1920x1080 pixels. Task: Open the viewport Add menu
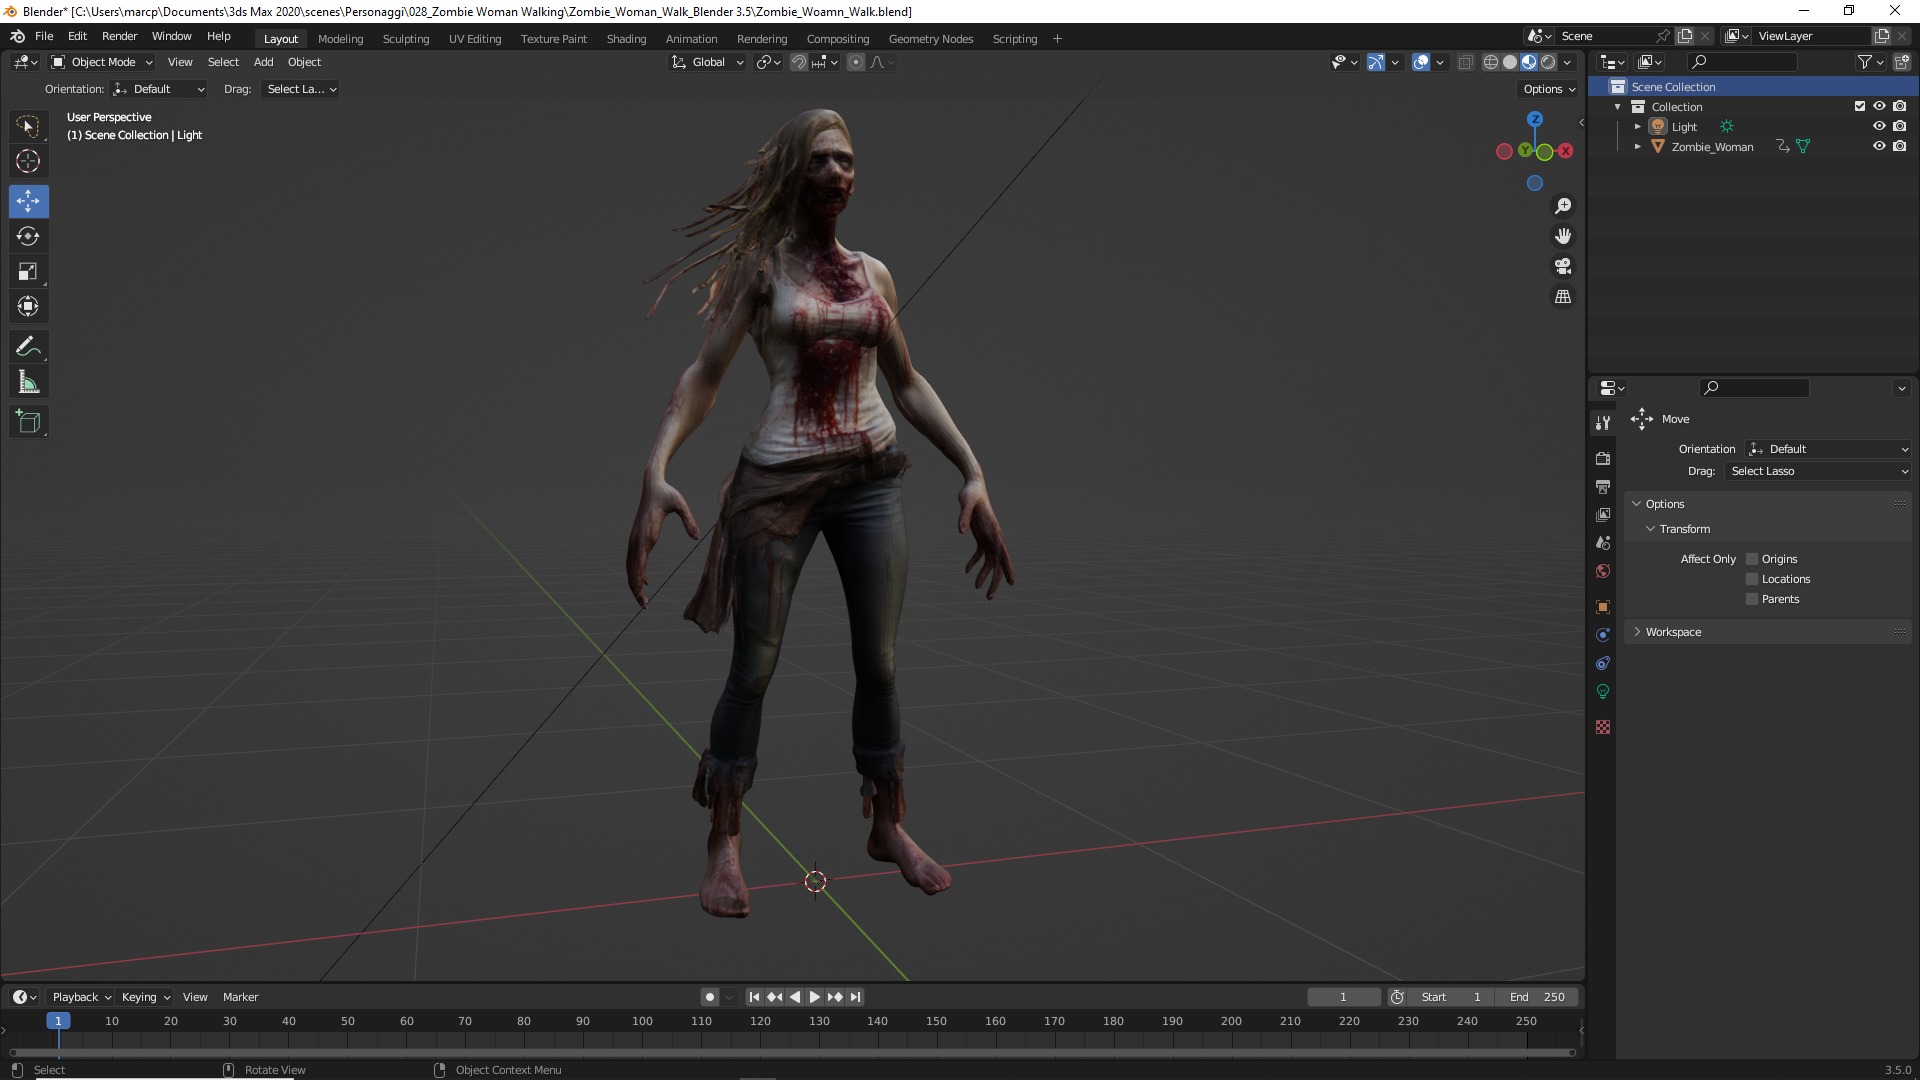[x=263, y=62]
